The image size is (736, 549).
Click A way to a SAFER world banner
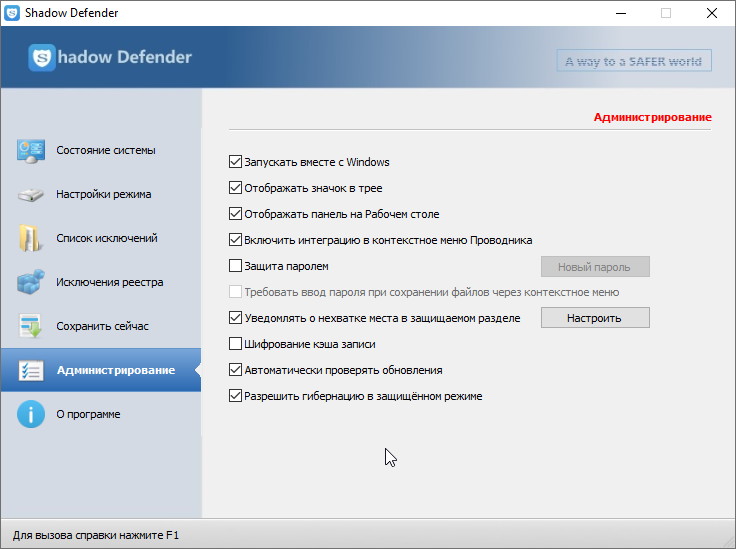[634, 61]
